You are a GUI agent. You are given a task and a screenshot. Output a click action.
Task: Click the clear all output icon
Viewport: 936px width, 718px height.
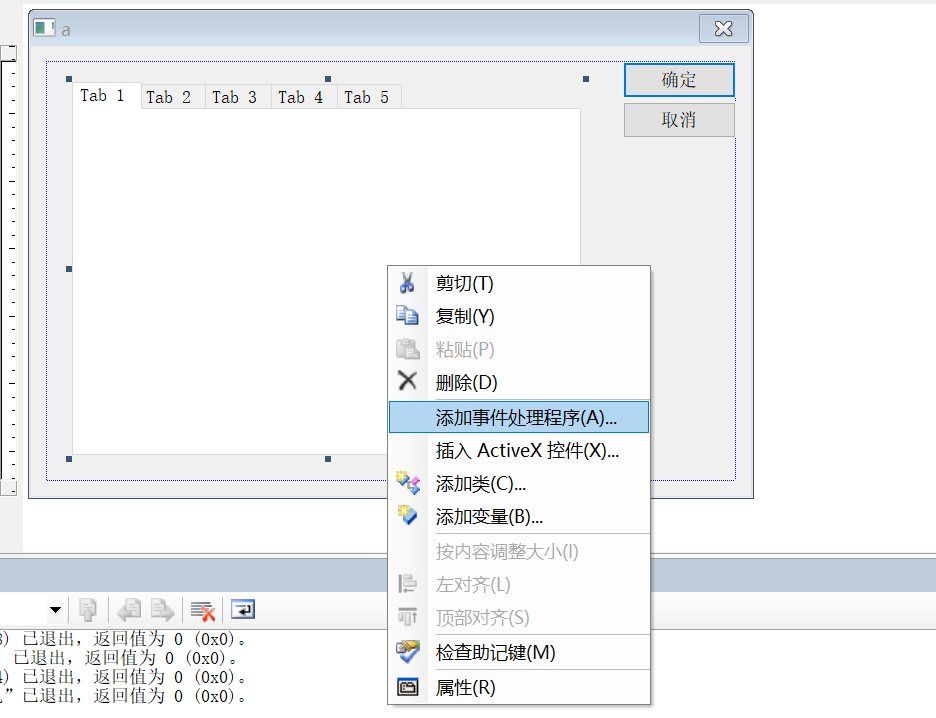tap(203, 610)
